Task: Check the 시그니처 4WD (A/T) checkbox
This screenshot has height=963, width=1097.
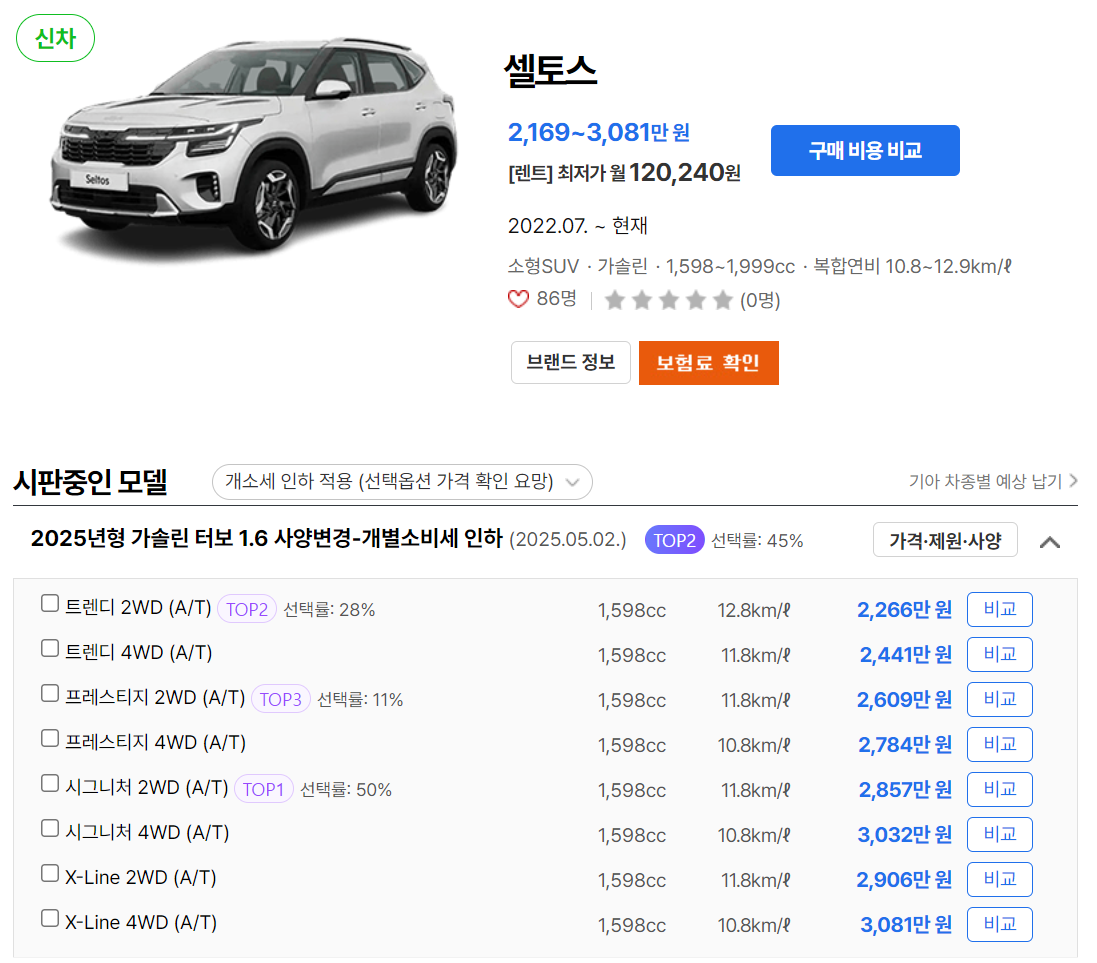Action: tap(50, 828)
